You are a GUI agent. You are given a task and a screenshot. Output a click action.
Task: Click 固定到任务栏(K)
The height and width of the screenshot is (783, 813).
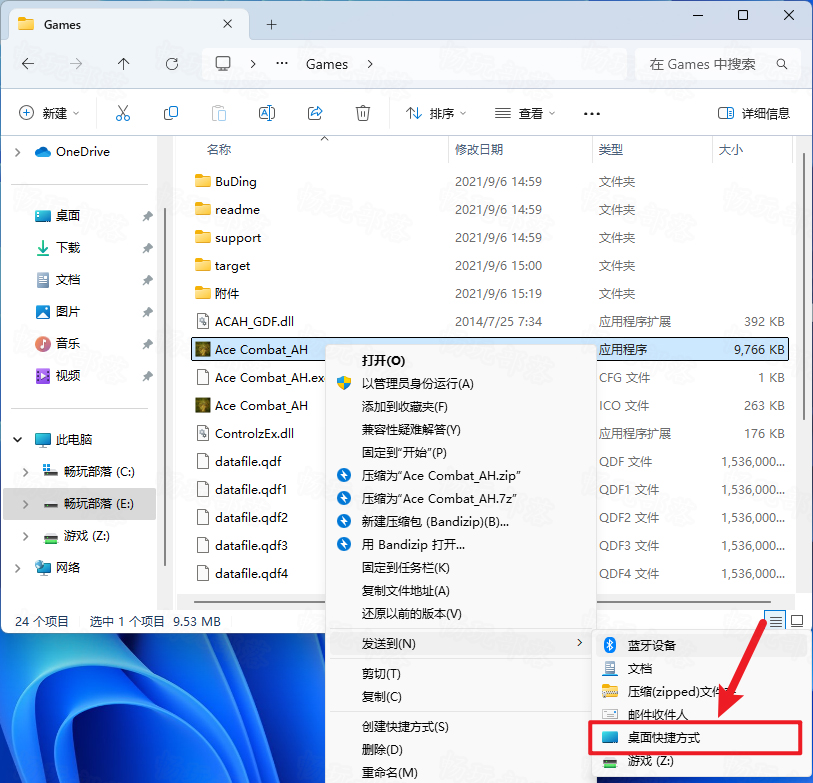405,567
